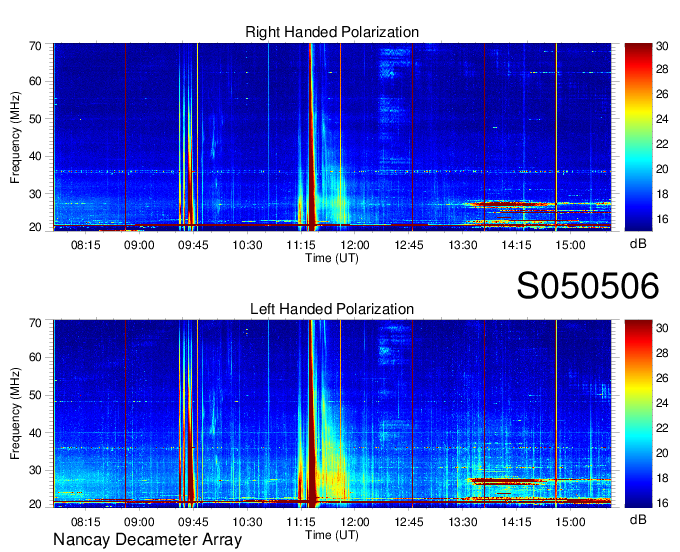Click the 30 dB label on the Right Handed colorbar
The width and height of the screenshot is (680, 552).
[662, 46]
